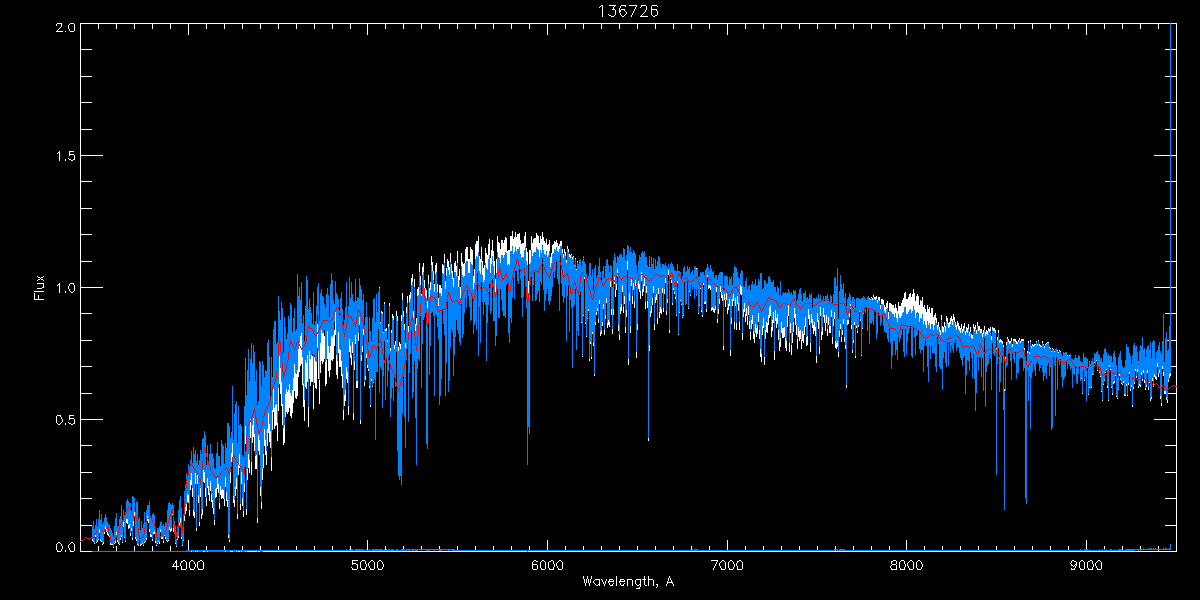Click the 6000 wavelength tick label
1200x600 pixels.
coord(547,564)
